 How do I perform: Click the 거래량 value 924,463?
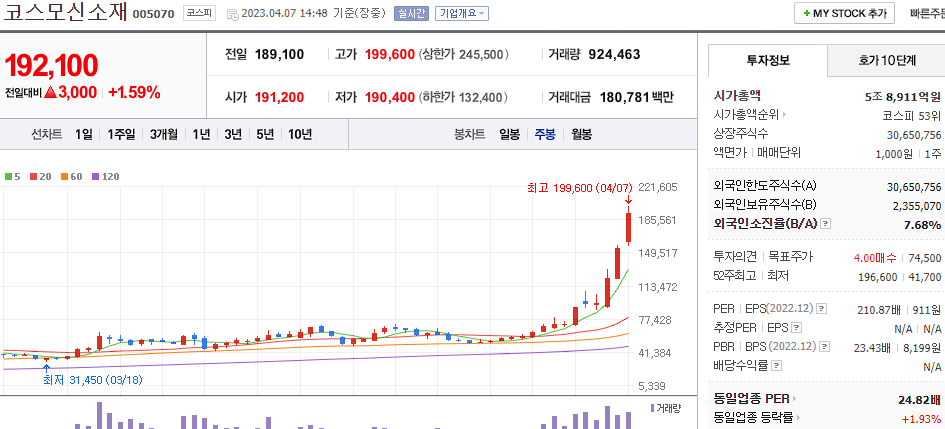pyautogui.click(x=614, y=55)
